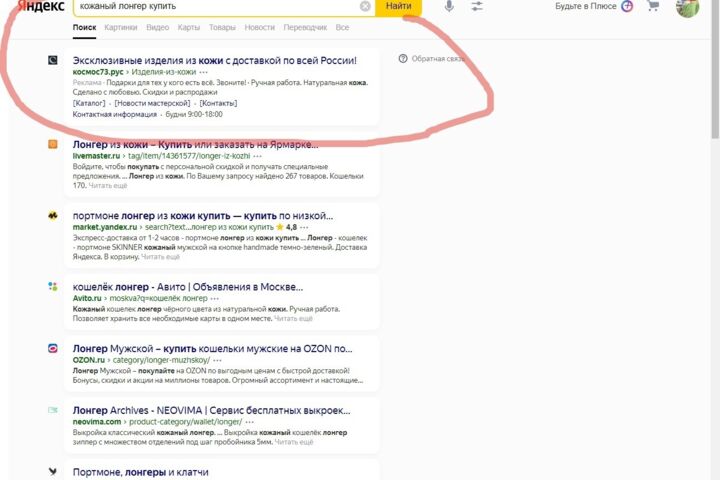Open кошелёк лонгер Авито result title
Screen dimensions: 720x480
pyautogui.click(x=188, y=287)
